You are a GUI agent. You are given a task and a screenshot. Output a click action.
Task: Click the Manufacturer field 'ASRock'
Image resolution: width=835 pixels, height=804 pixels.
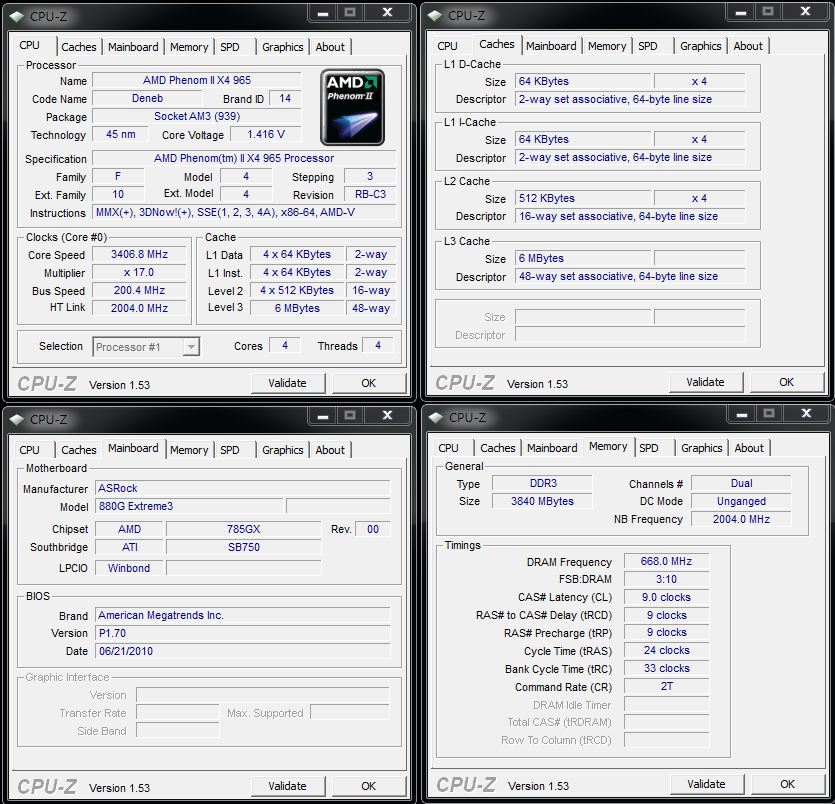(242, 488)
